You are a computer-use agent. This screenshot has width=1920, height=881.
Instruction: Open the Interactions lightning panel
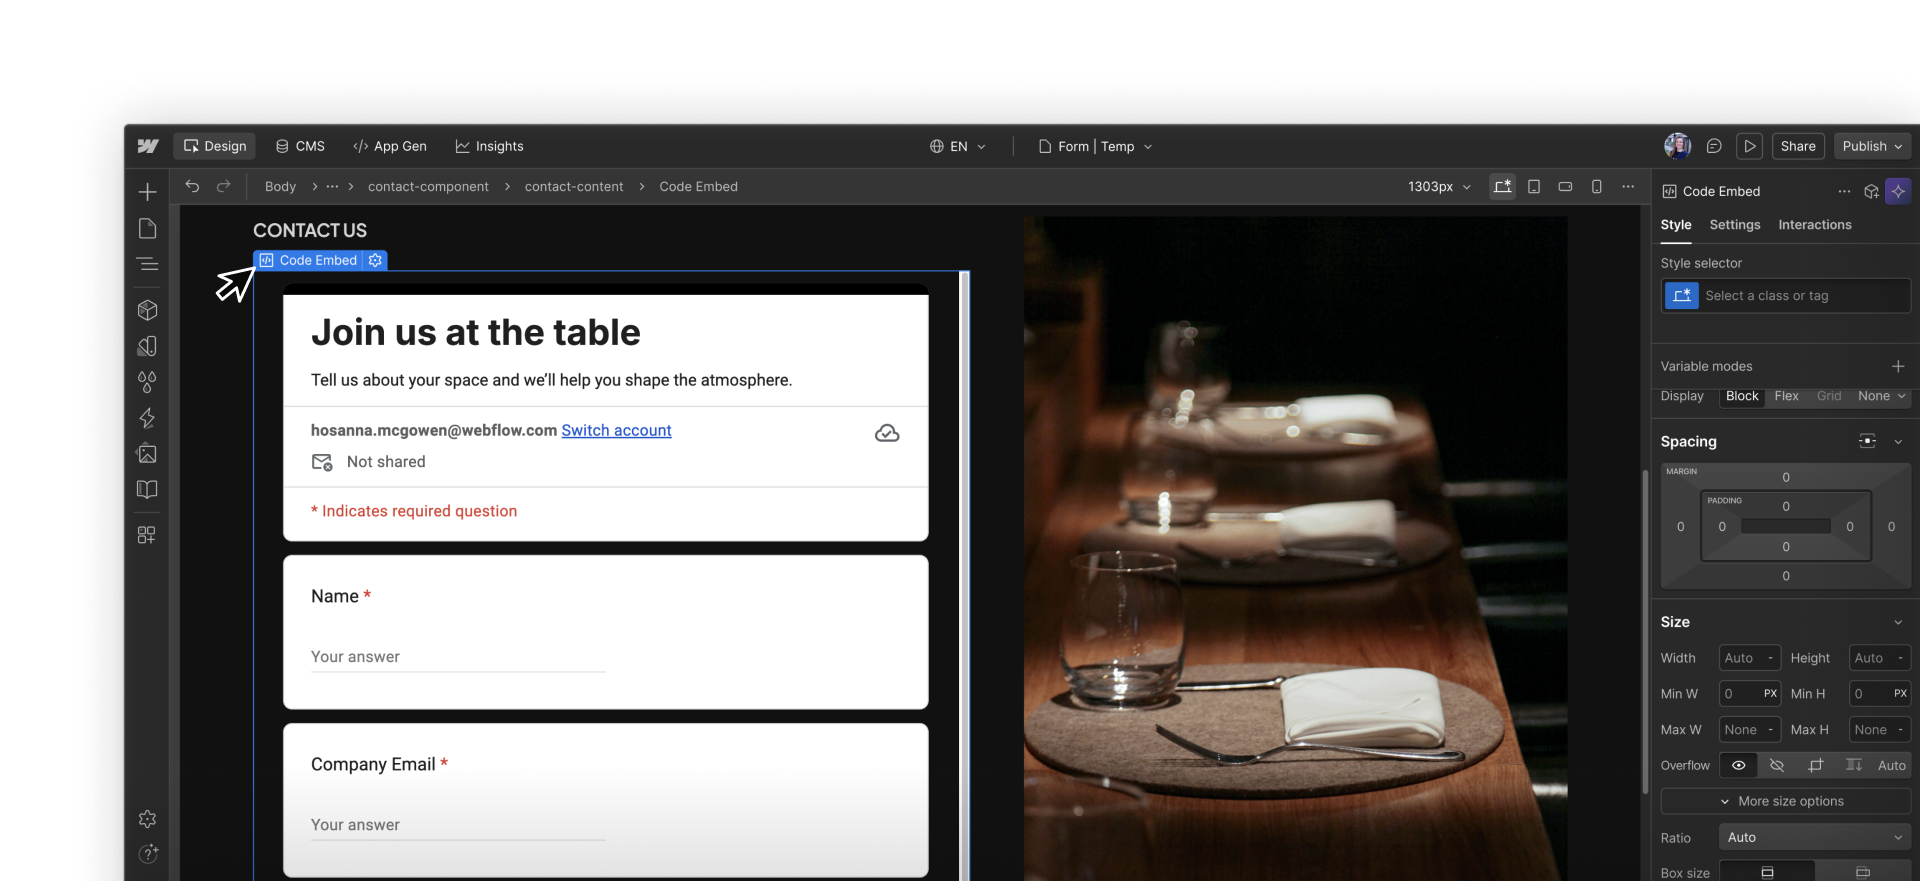147,418
